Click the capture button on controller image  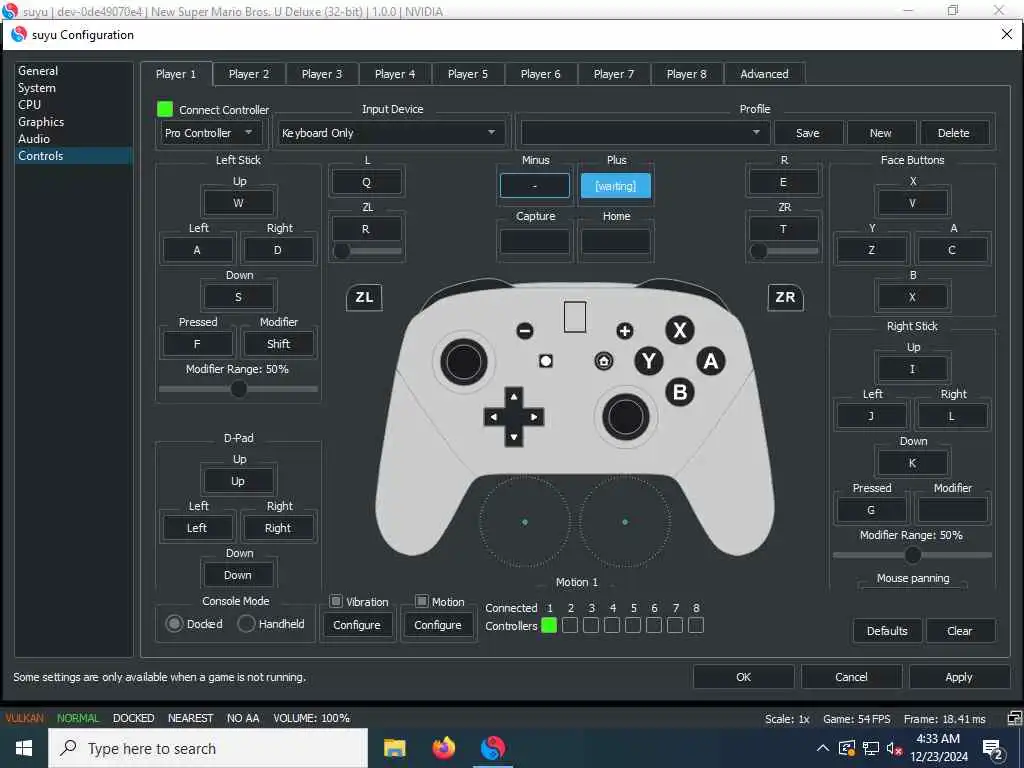546,360
